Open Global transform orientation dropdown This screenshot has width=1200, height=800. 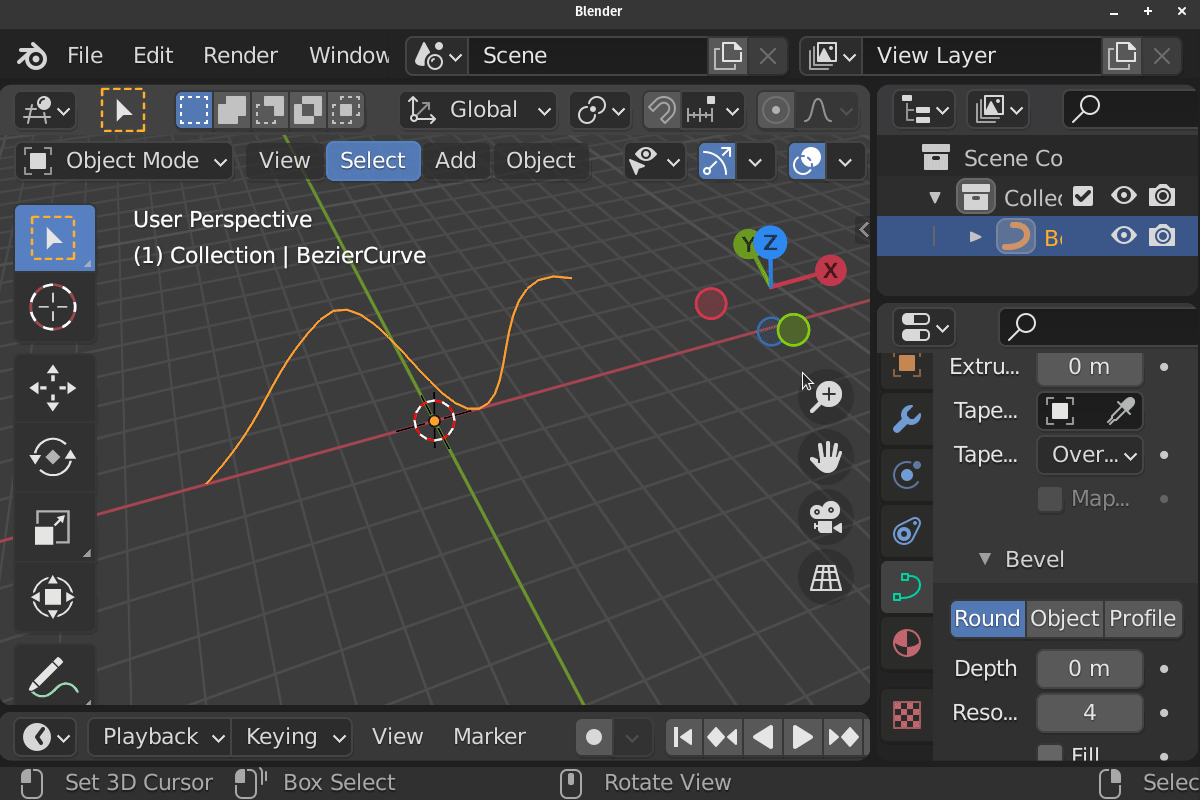point(478,110)
